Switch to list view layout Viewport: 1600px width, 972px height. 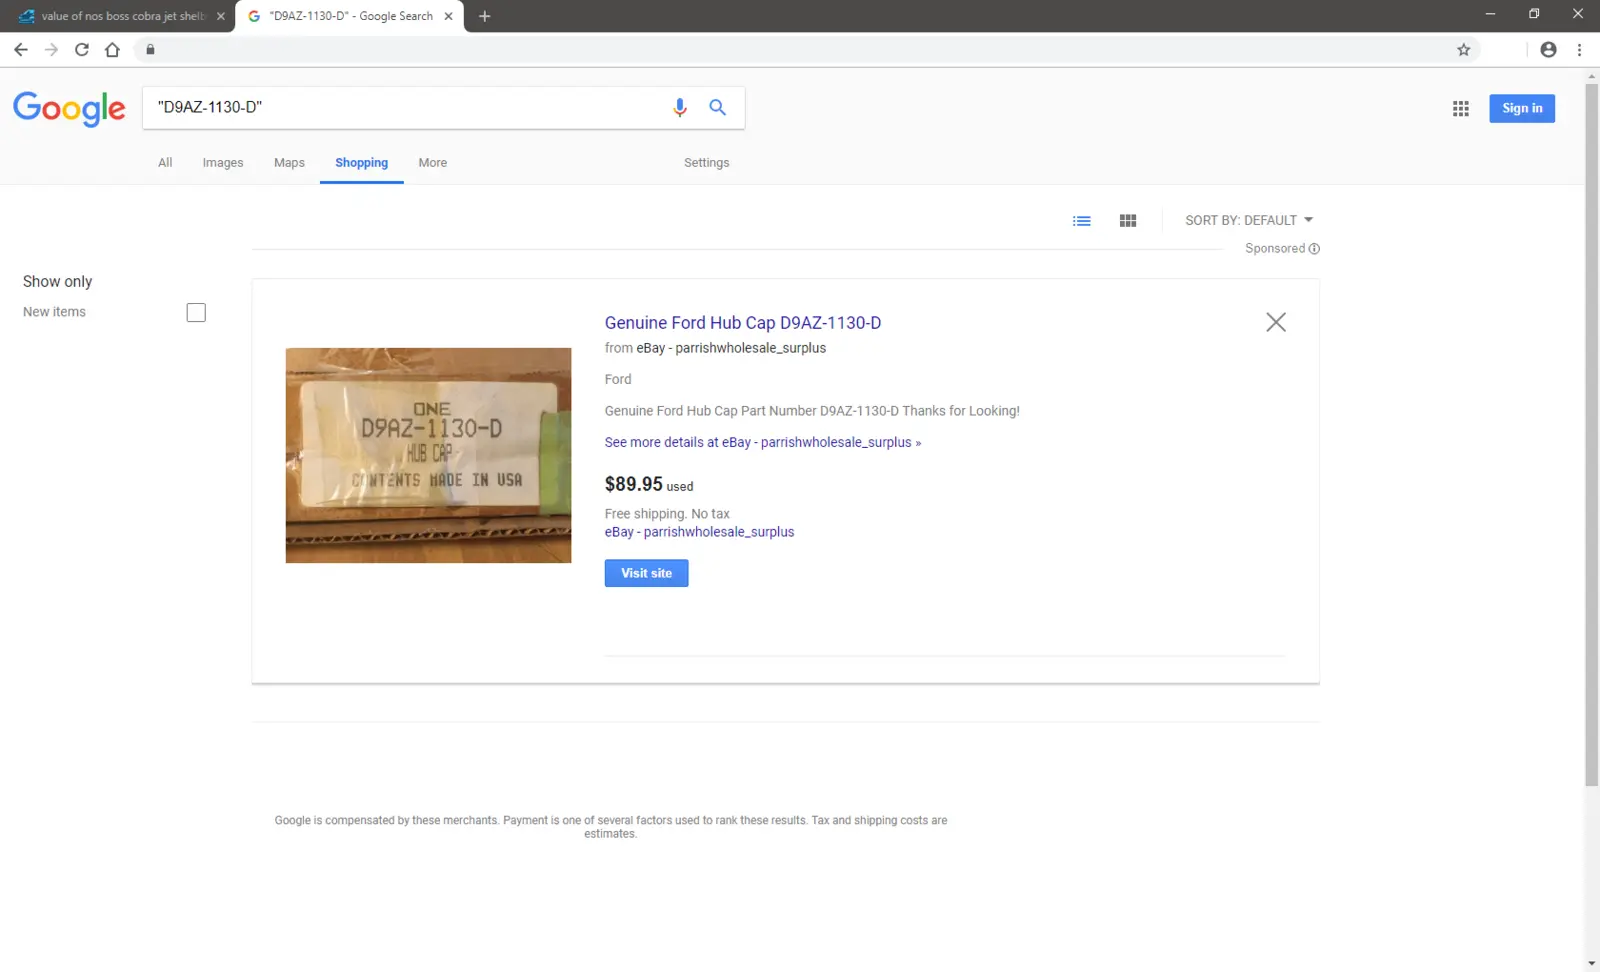click(1082, 221)
